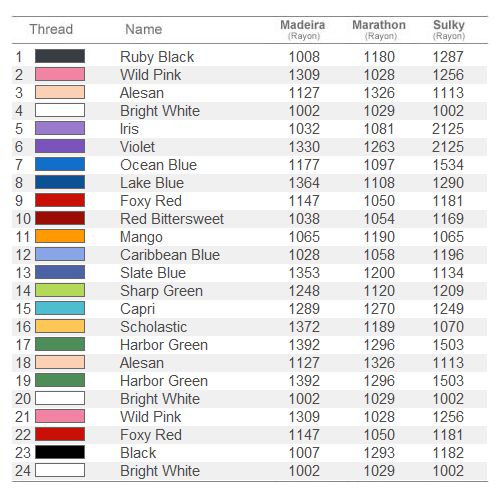Select the Scholastic yellow swatch

coord(60,326)
